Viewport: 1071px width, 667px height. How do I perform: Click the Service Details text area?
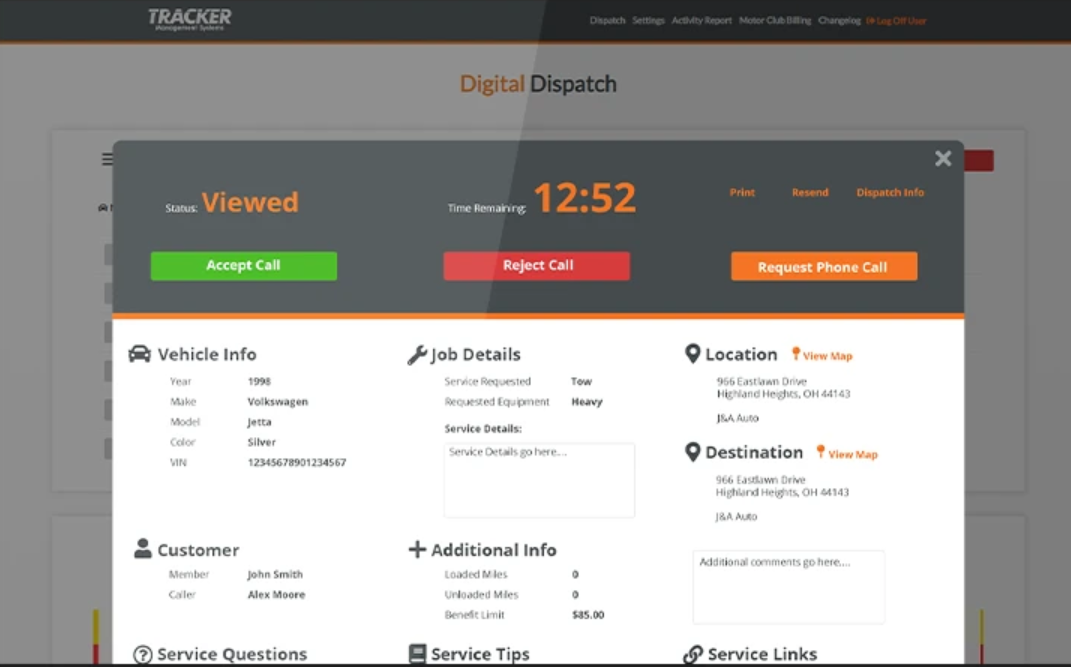pyautogui.click(x=540, y=480)
